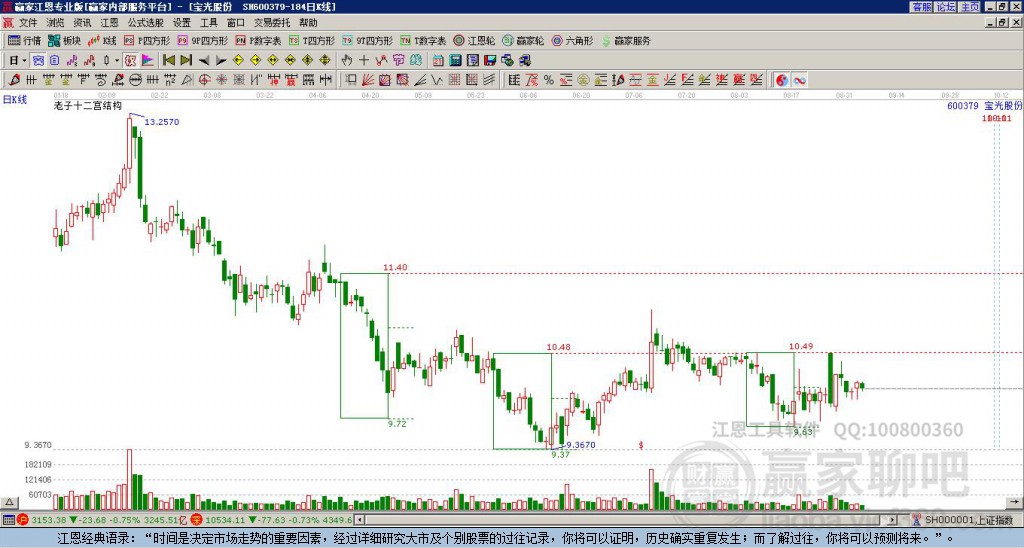Open the 9T四方形 tool

tap(368, 40)
